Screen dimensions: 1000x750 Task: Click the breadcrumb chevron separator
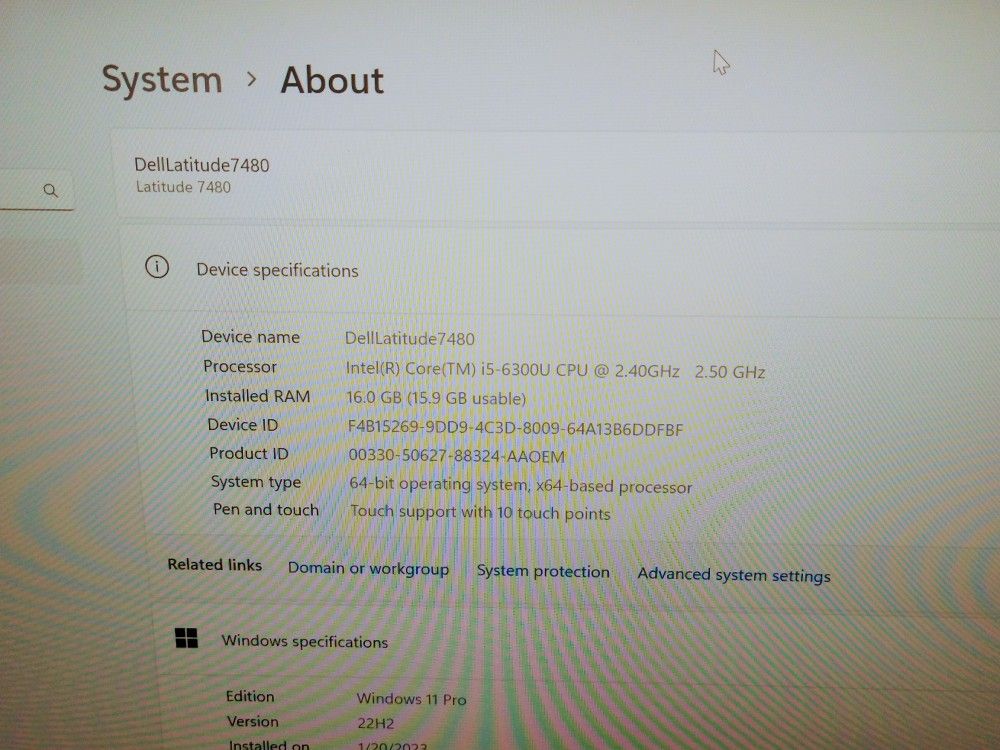coord(252,79)
